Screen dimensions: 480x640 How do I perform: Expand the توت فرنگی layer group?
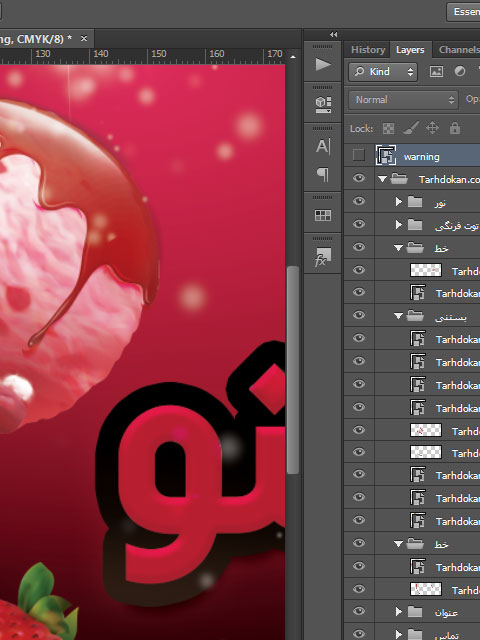pos(399,224)
